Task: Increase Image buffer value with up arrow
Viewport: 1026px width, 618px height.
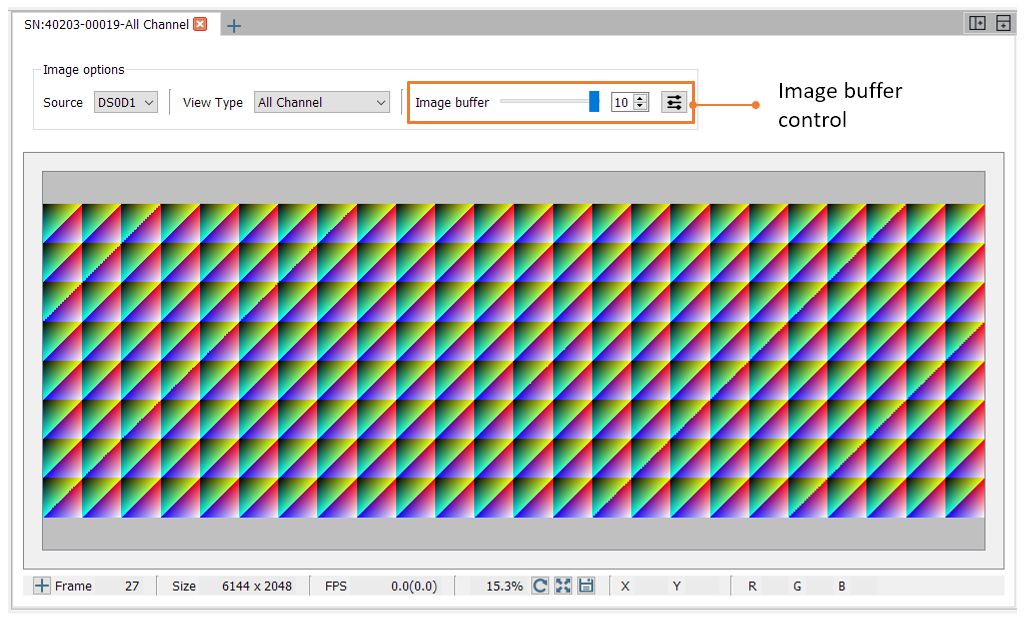Action: coord(641,98)
